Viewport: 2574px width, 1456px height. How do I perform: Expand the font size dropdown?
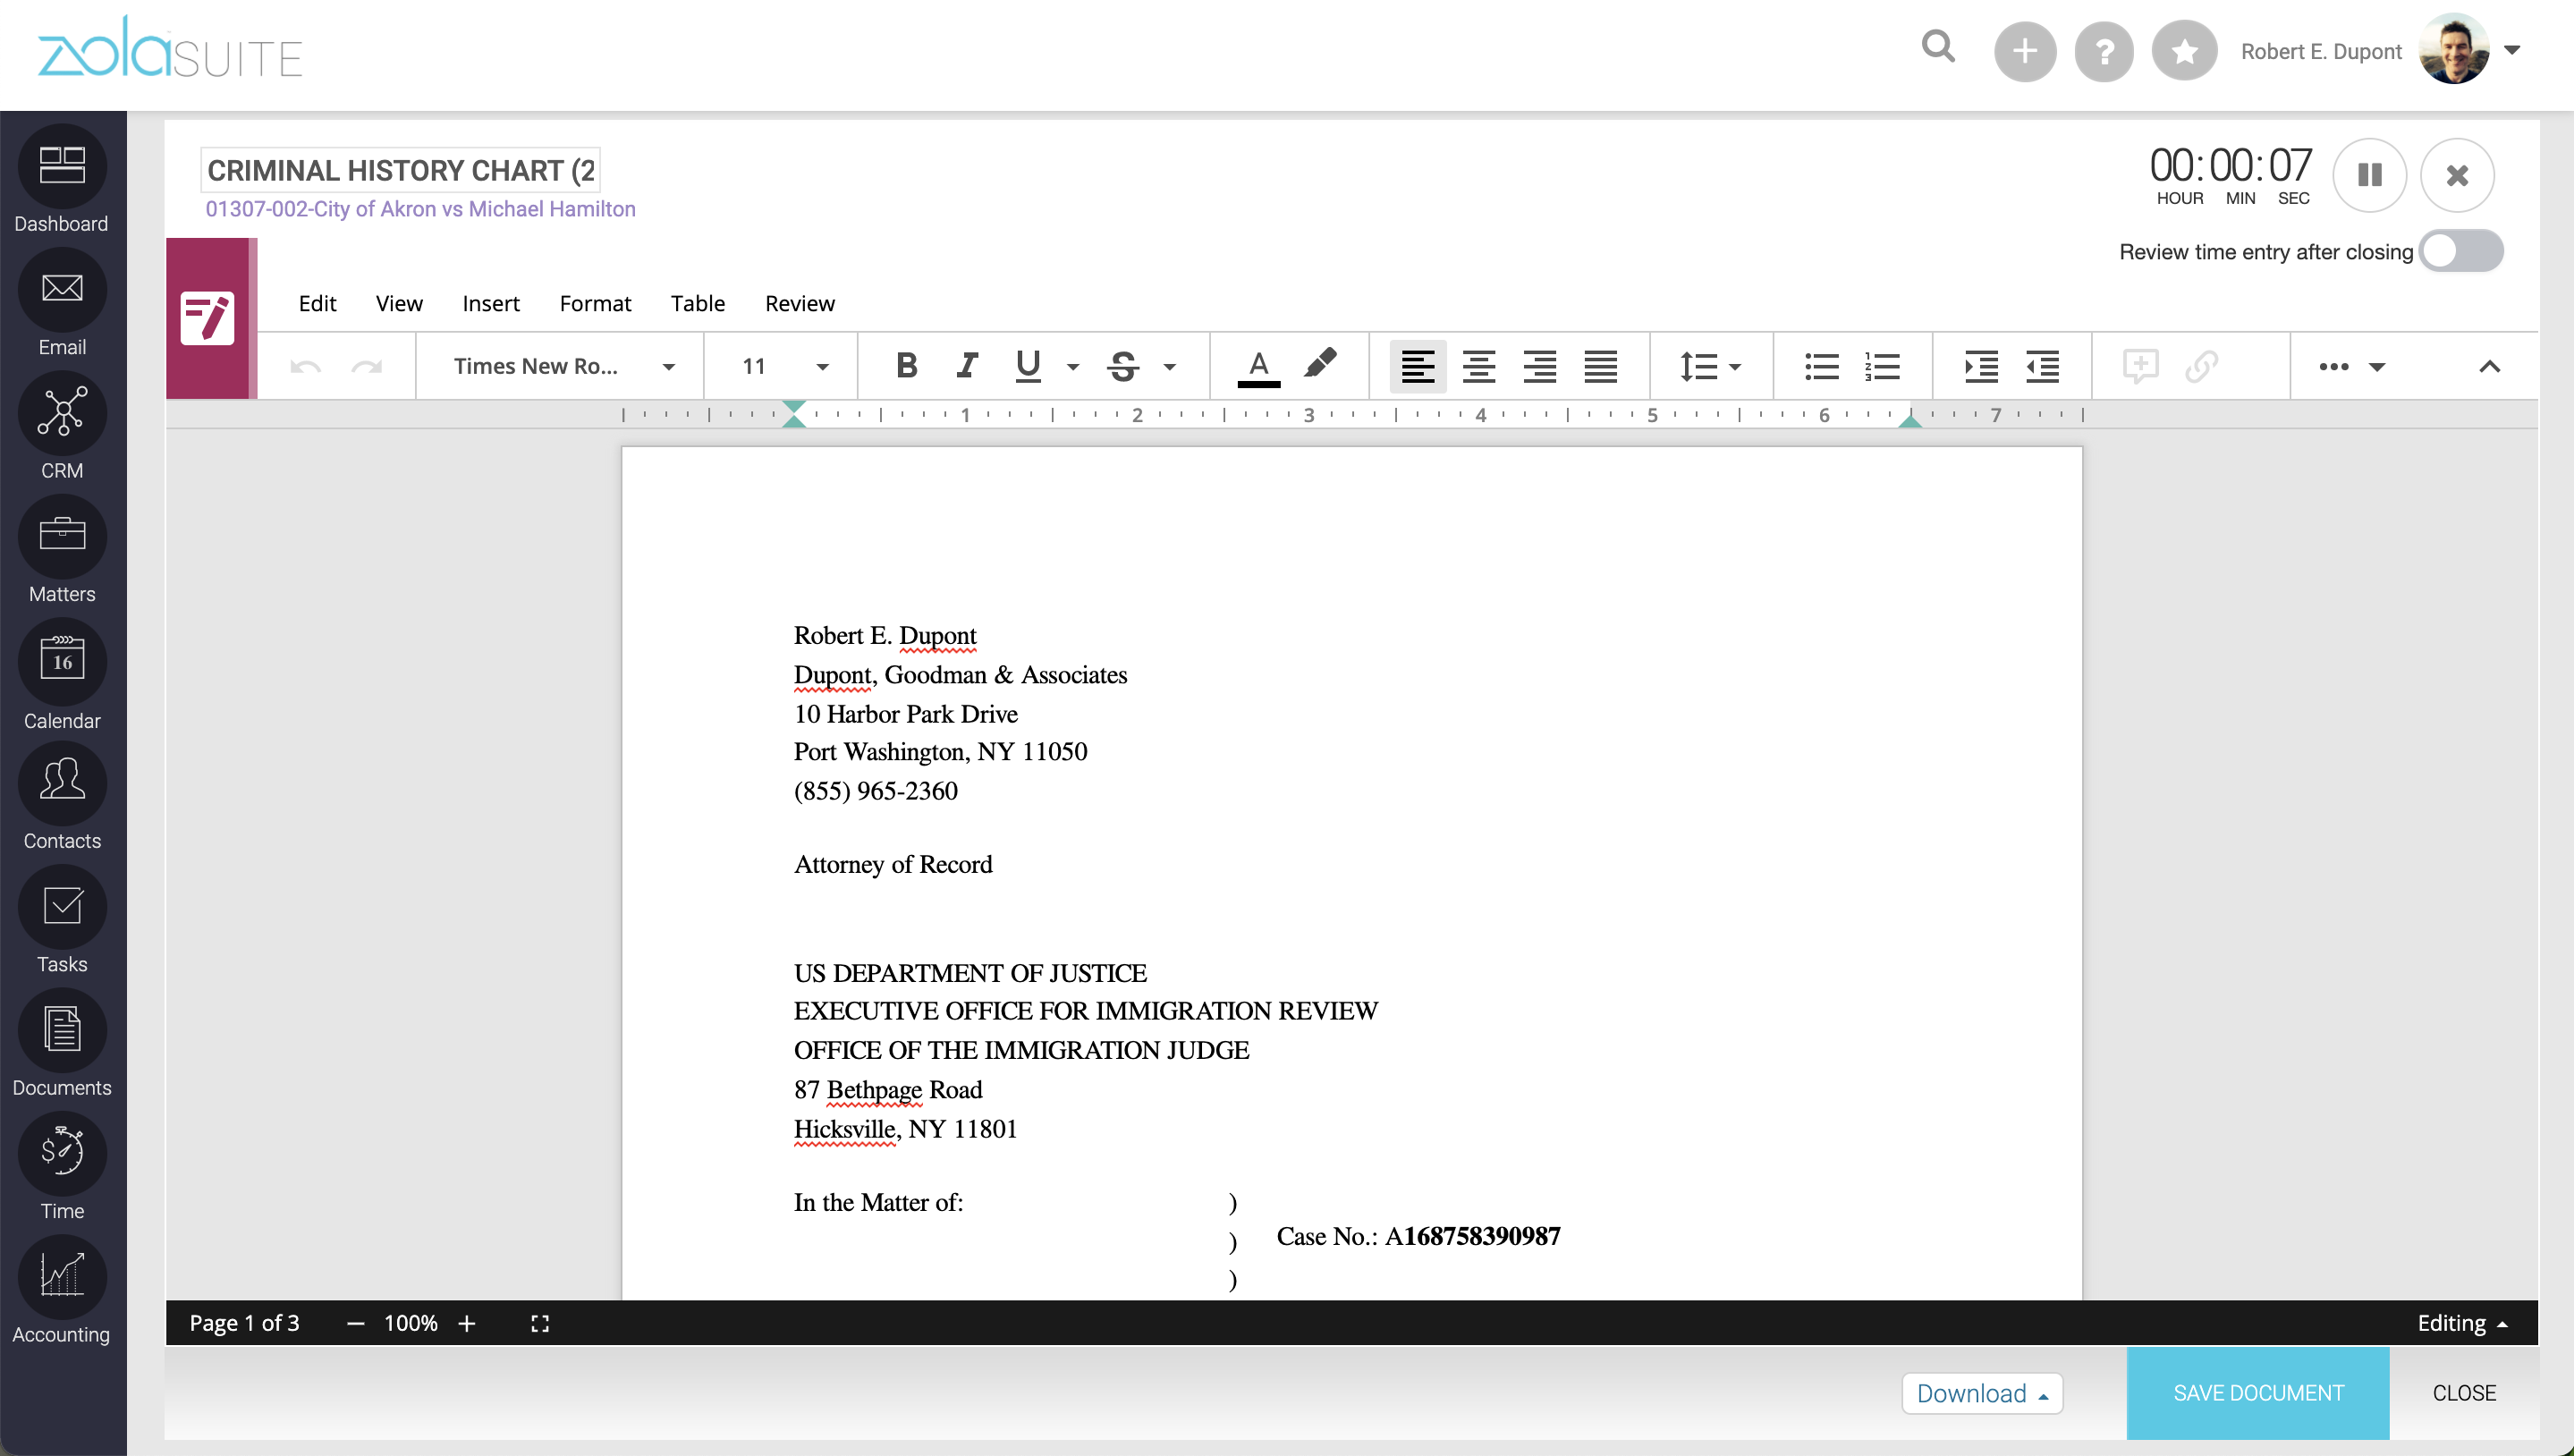(822, 366)
